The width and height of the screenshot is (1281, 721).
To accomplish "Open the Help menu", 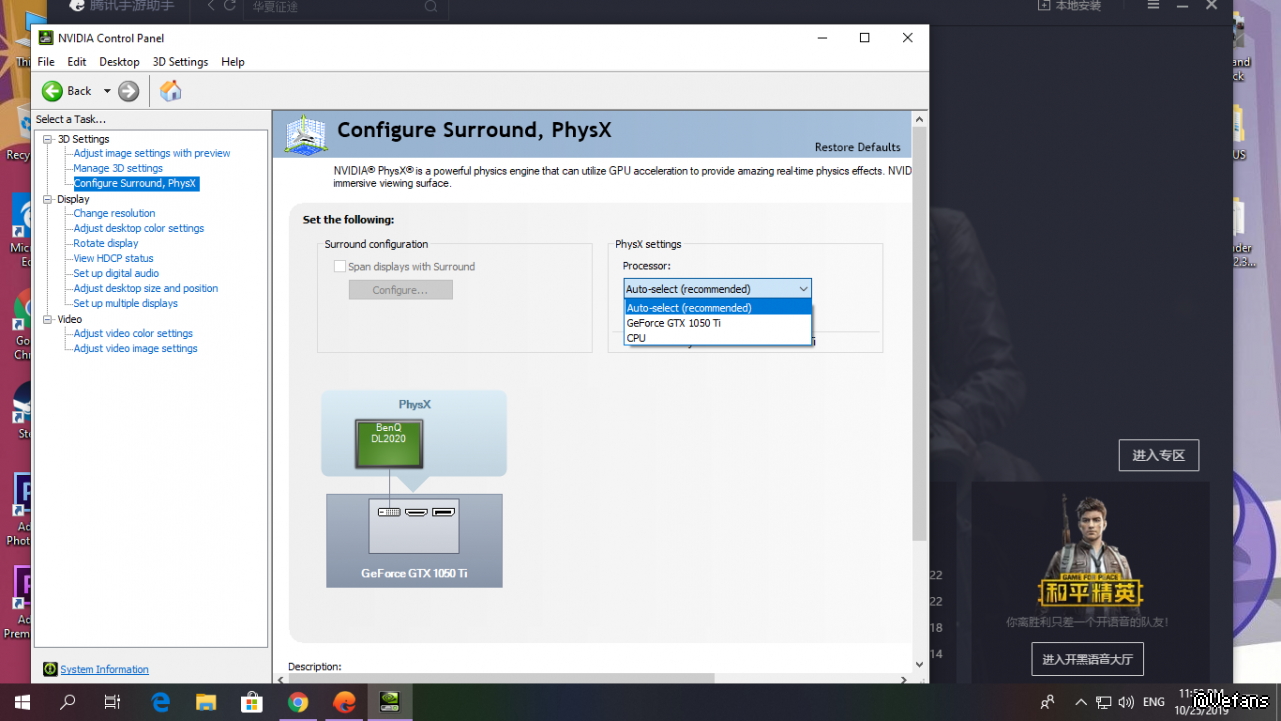I will pos(233,62).
